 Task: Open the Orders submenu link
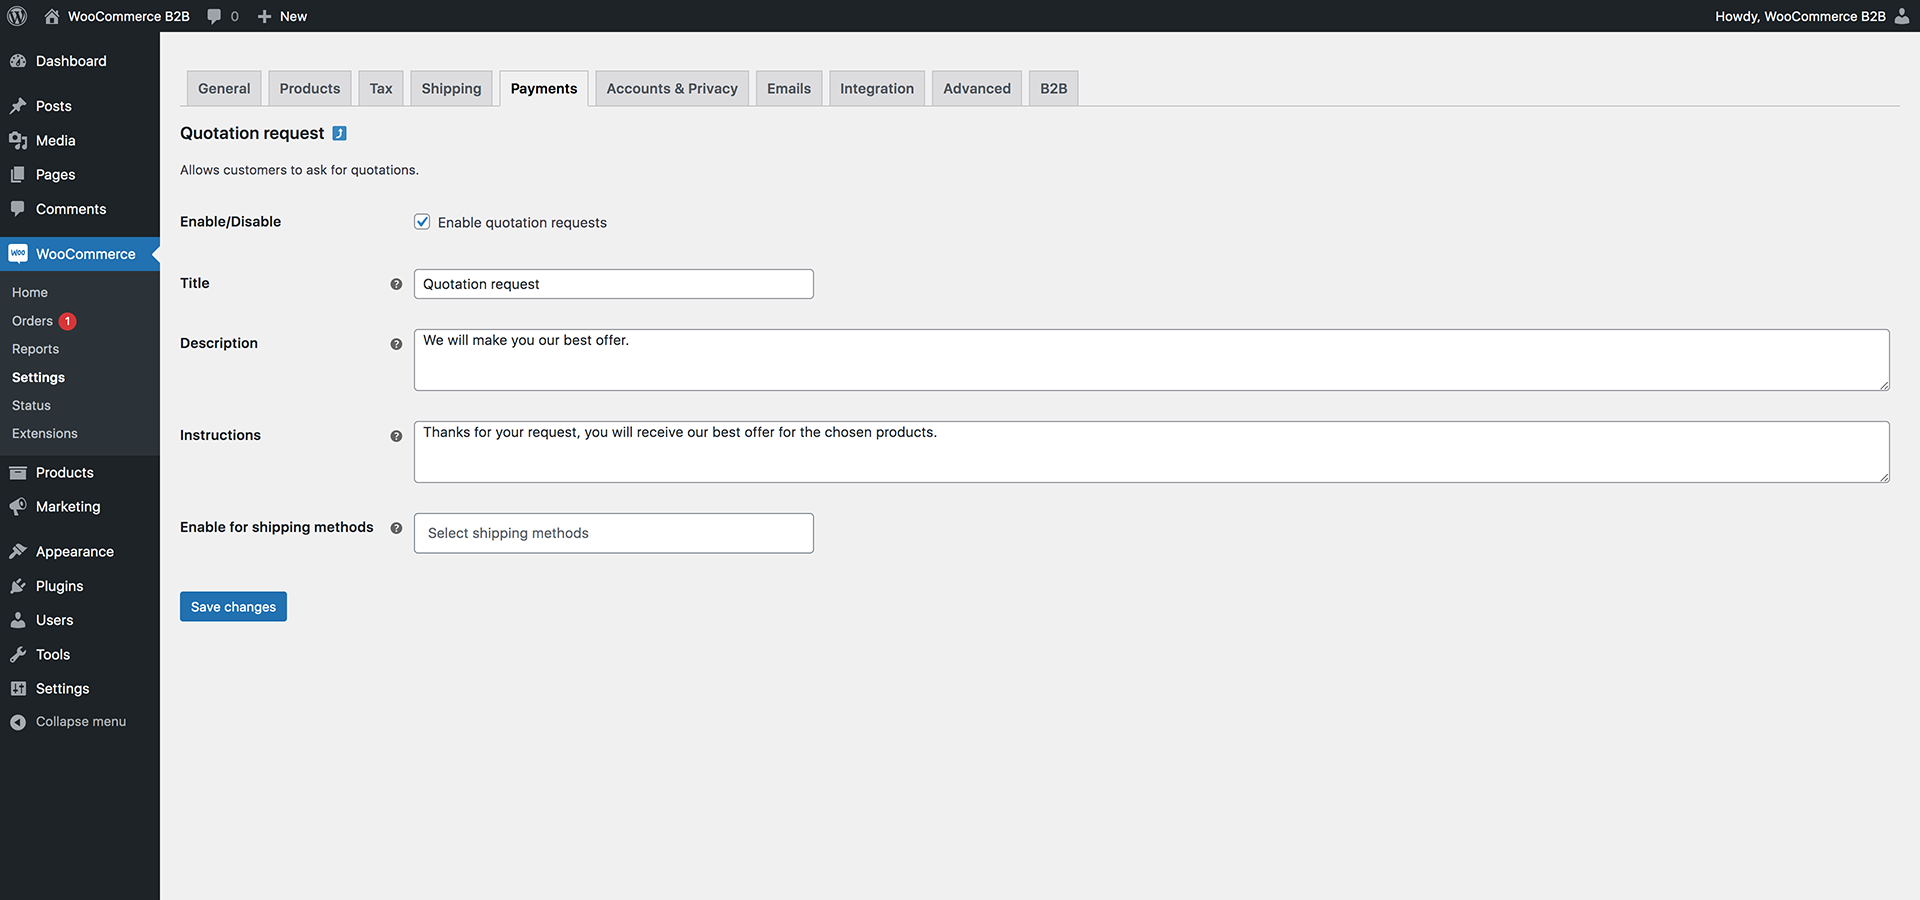[x=32, y=321]
